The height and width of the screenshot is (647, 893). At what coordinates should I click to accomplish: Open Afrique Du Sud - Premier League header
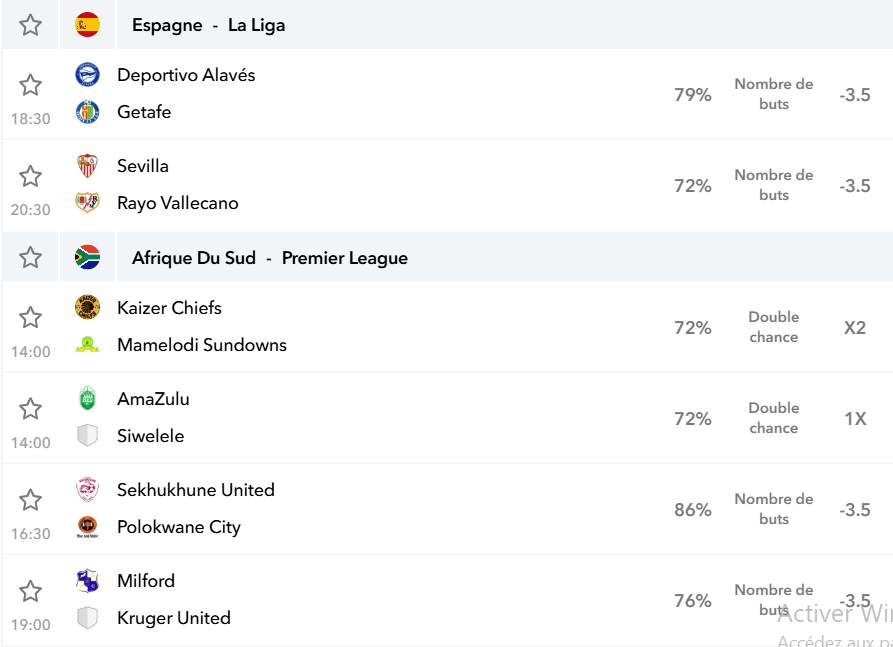(270, 258)
